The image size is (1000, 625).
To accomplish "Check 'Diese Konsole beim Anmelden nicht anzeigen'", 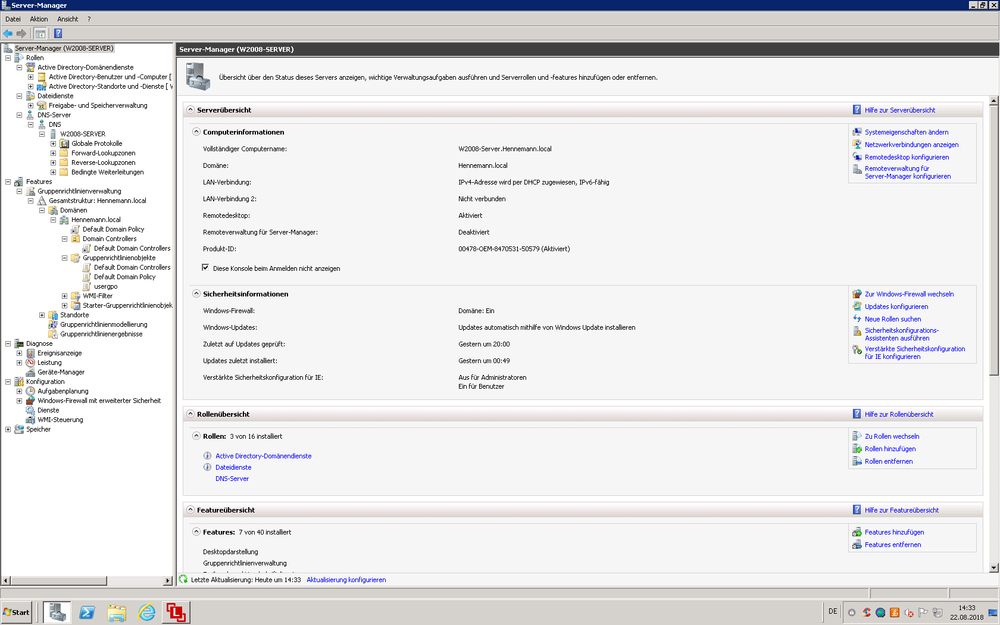I will pyautogui.click(x=206, y=268).
